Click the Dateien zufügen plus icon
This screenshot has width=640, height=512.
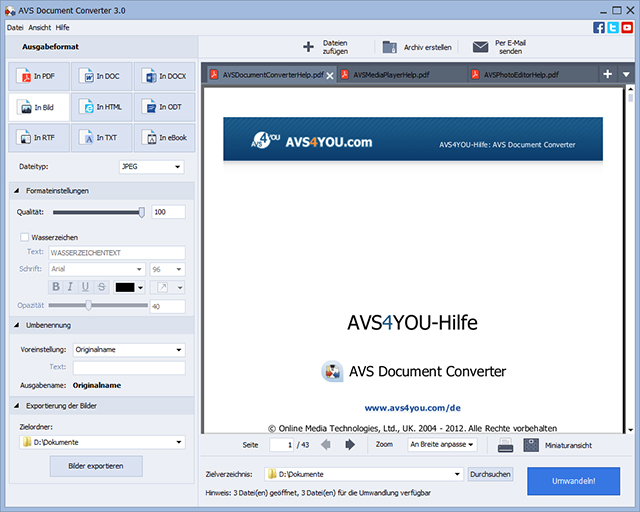tap(309, 47)
